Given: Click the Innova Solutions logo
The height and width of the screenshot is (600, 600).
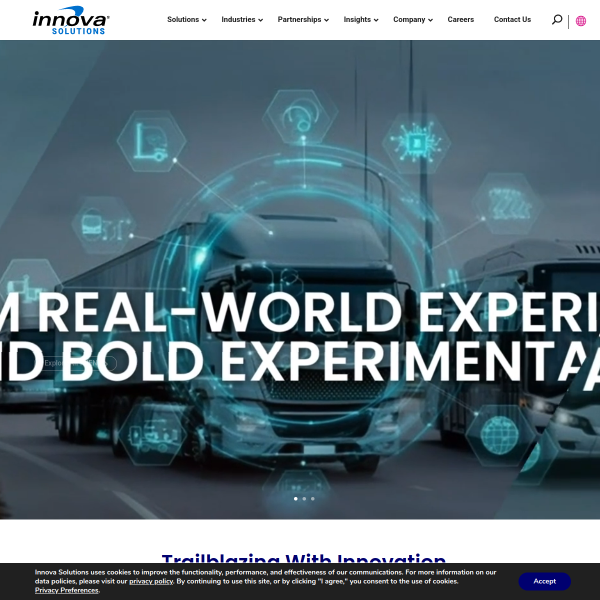Looking at the screenshot, I should [71, 20].
